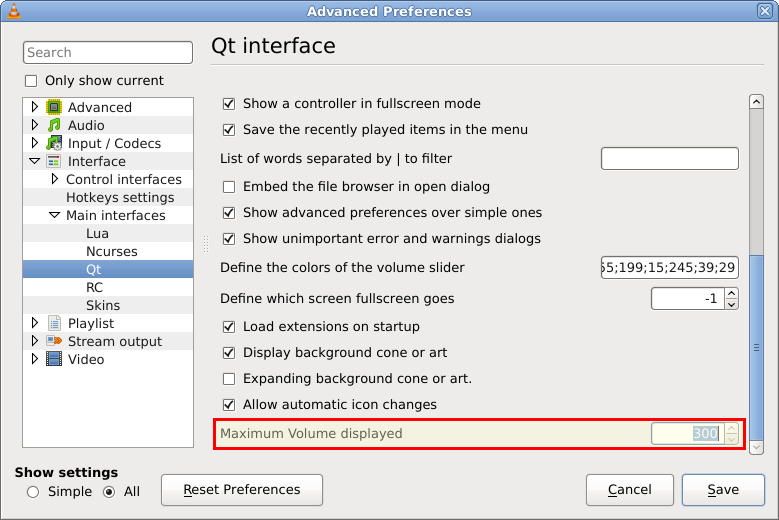The width and height of the screenshot is (779, 520).
Task: Enable Embed the file browser in open dialog
Action: 229,187
